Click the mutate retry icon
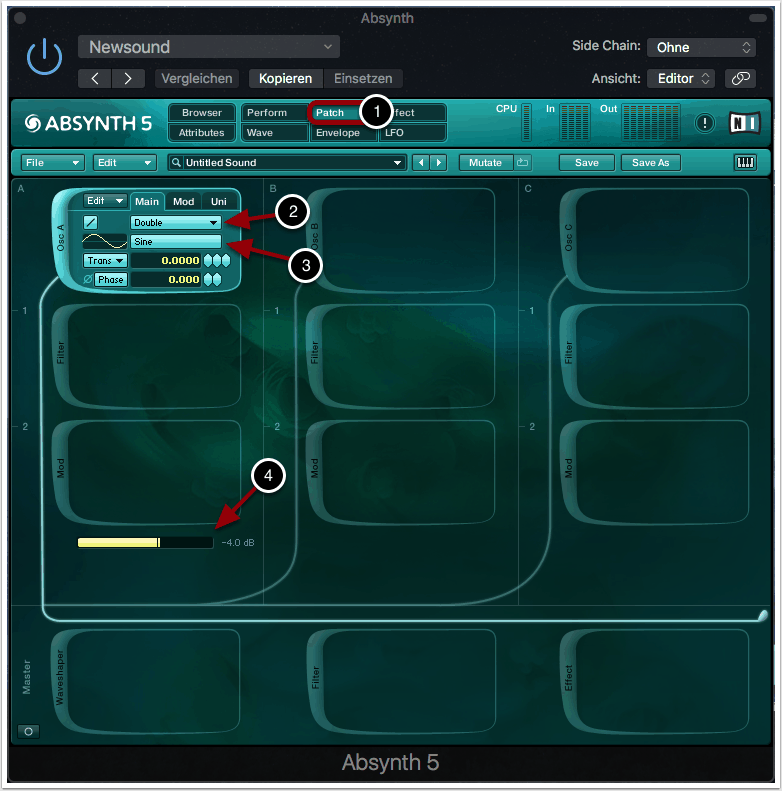Image resolution: width=782 pixels, height=791 pixels. 523,163
